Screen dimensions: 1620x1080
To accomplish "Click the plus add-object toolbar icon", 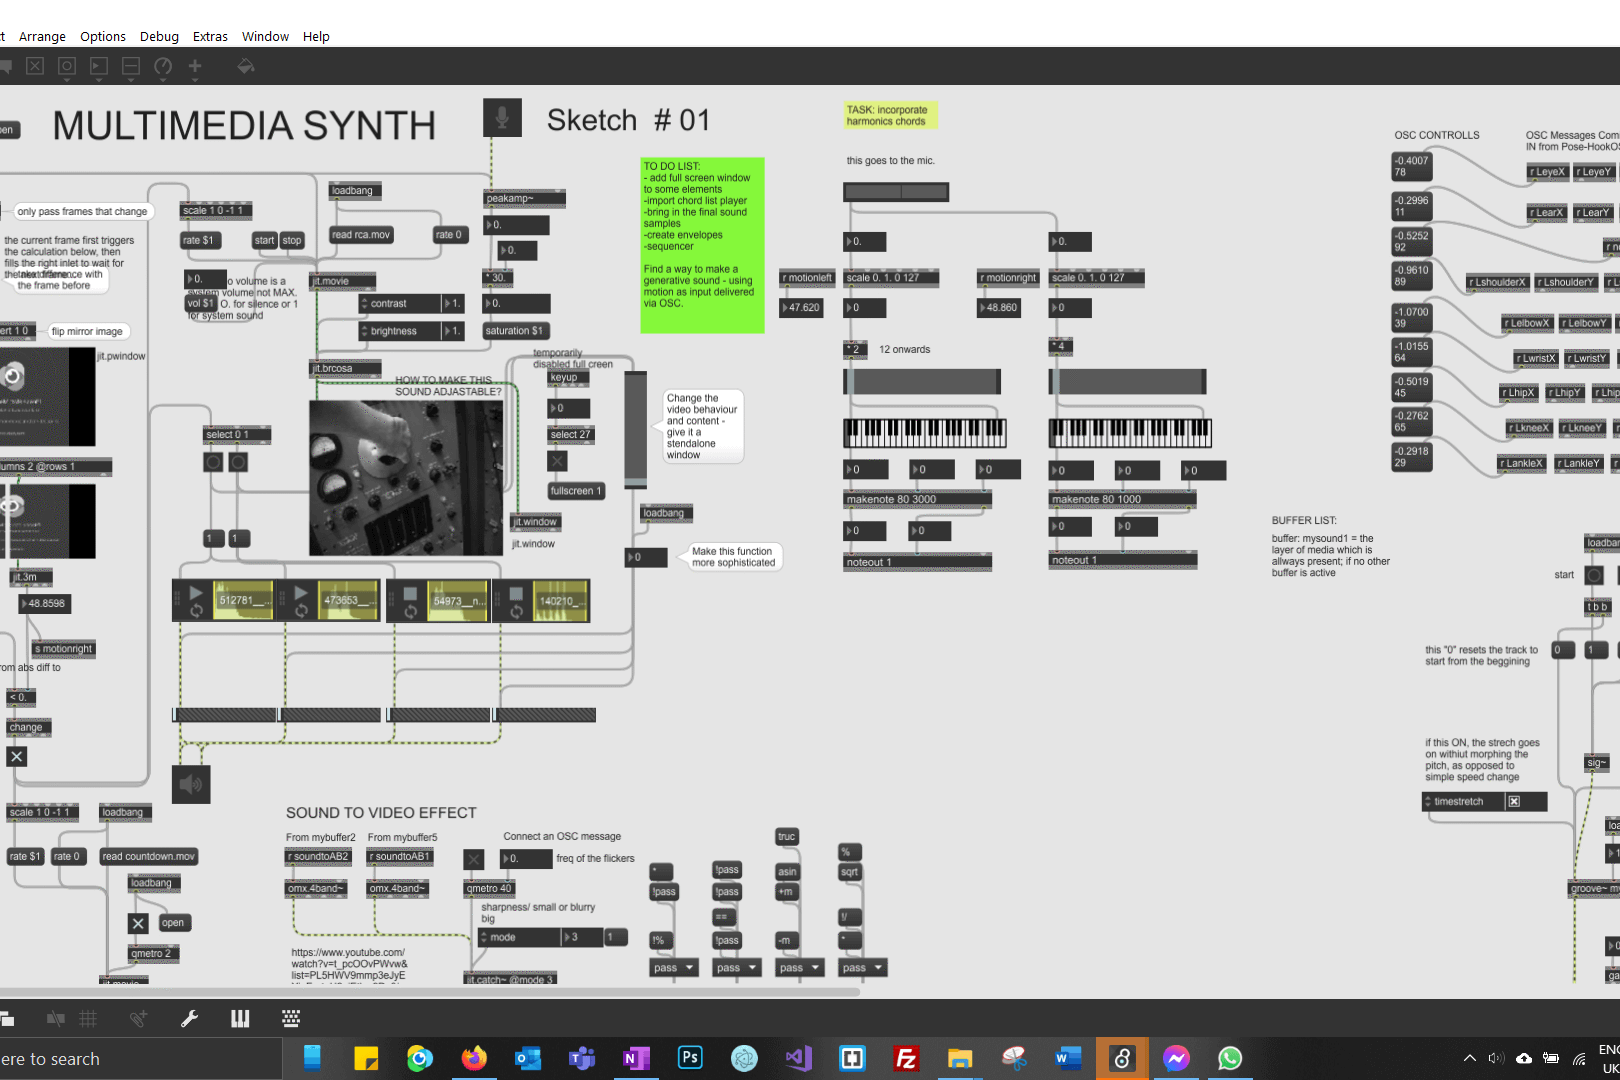I will (195, 66).
